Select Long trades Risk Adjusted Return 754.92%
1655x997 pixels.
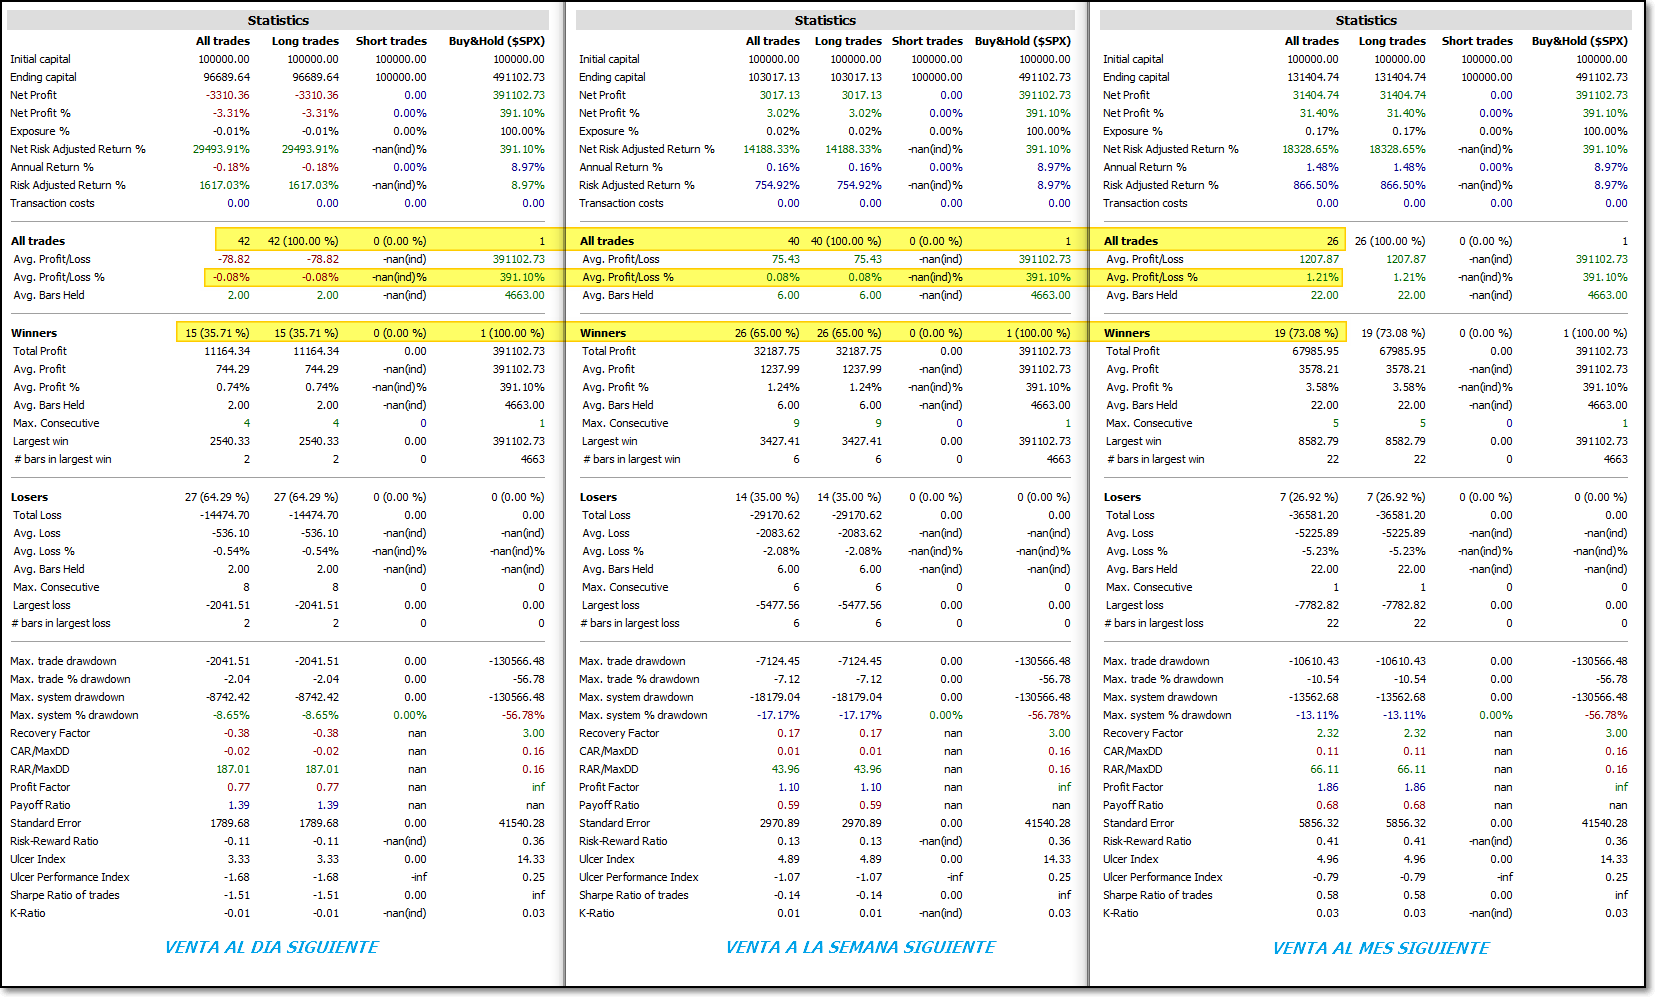[x=859, y=185]
